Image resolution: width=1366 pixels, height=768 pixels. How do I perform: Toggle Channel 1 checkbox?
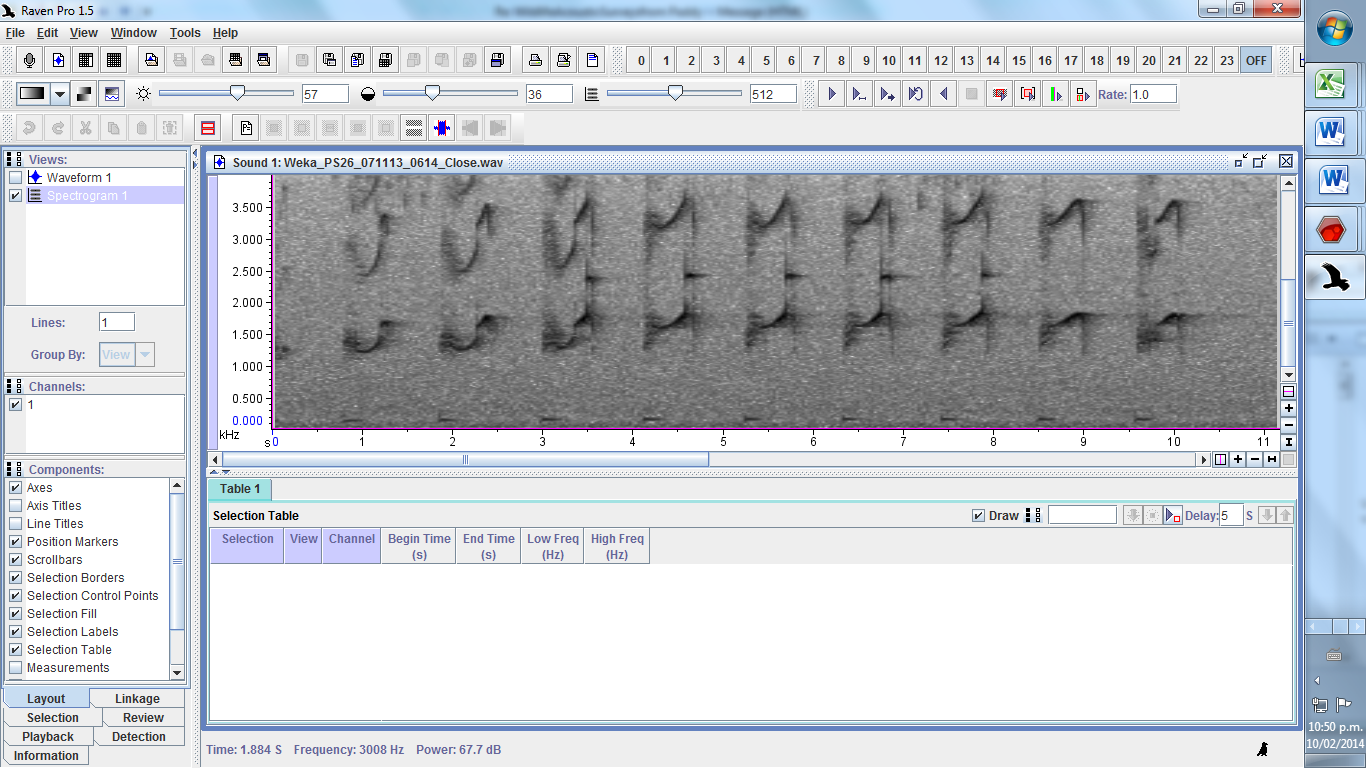pyautogui.click(x=16, y=405)
